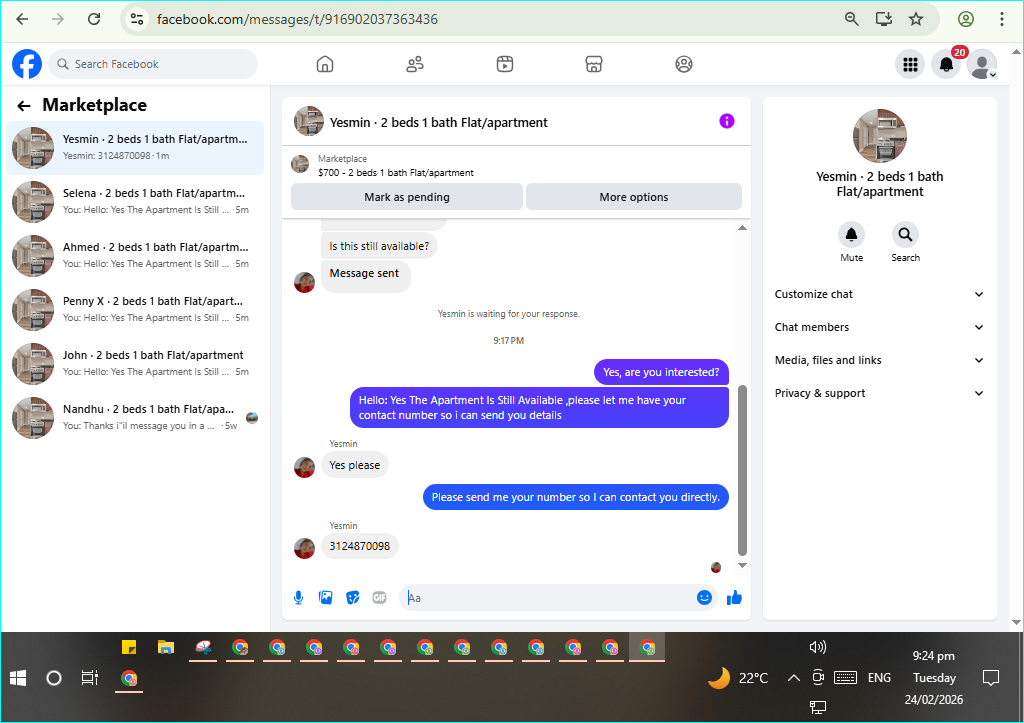The width and height of the screenshot is (1024, 723).
Task: Open the Home feed icon
Action: [325, 64]
